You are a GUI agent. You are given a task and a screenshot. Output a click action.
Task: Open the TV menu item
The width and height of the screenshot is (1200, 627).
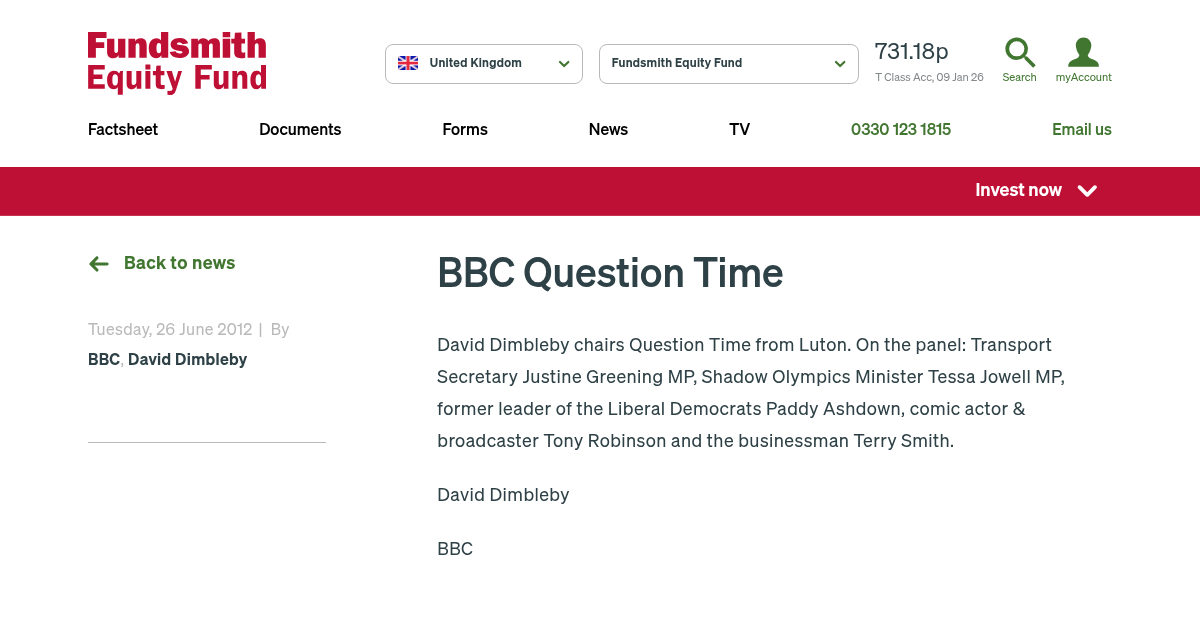pos(739,129)
